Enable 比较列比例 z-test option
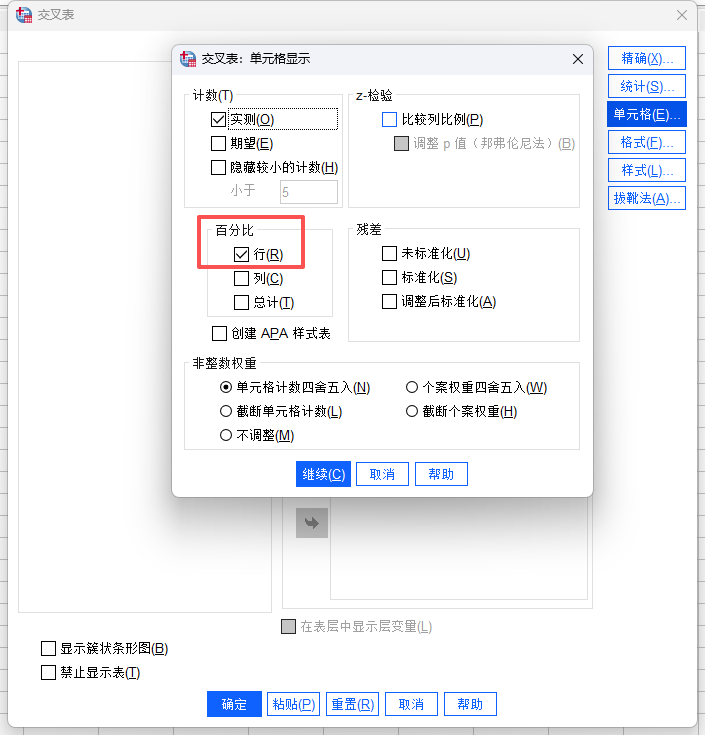 pyautogui.click(x=390, y=119)
